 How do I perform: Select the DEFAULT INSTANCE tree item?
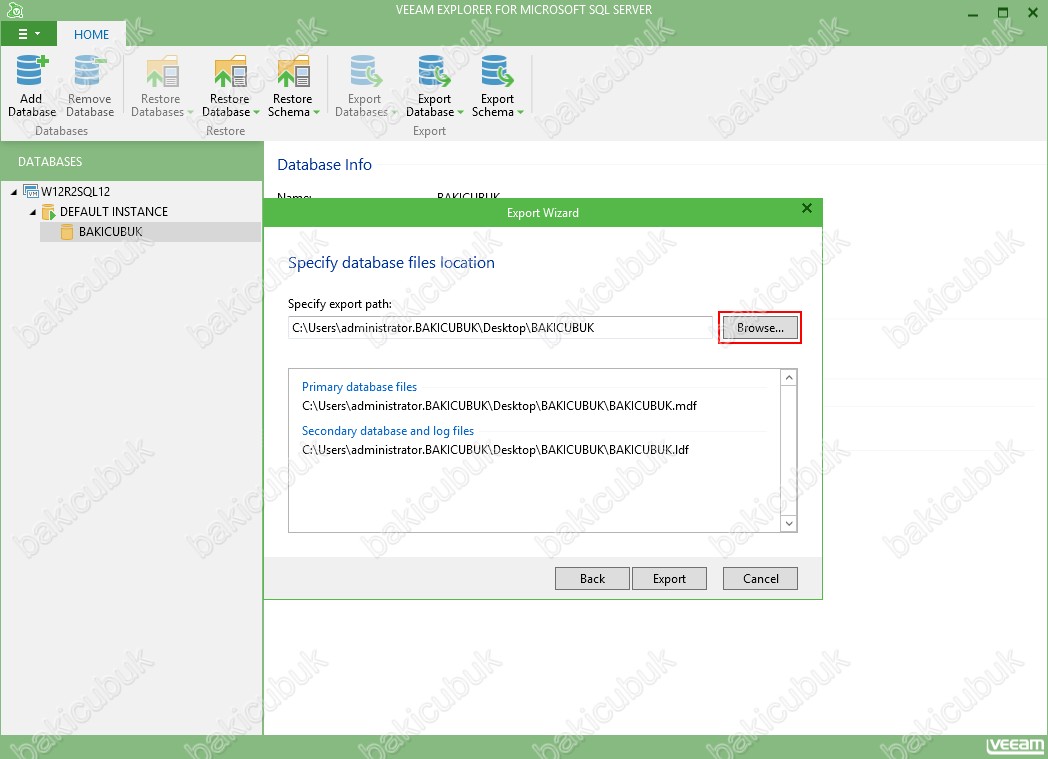[x=114, y=212]
